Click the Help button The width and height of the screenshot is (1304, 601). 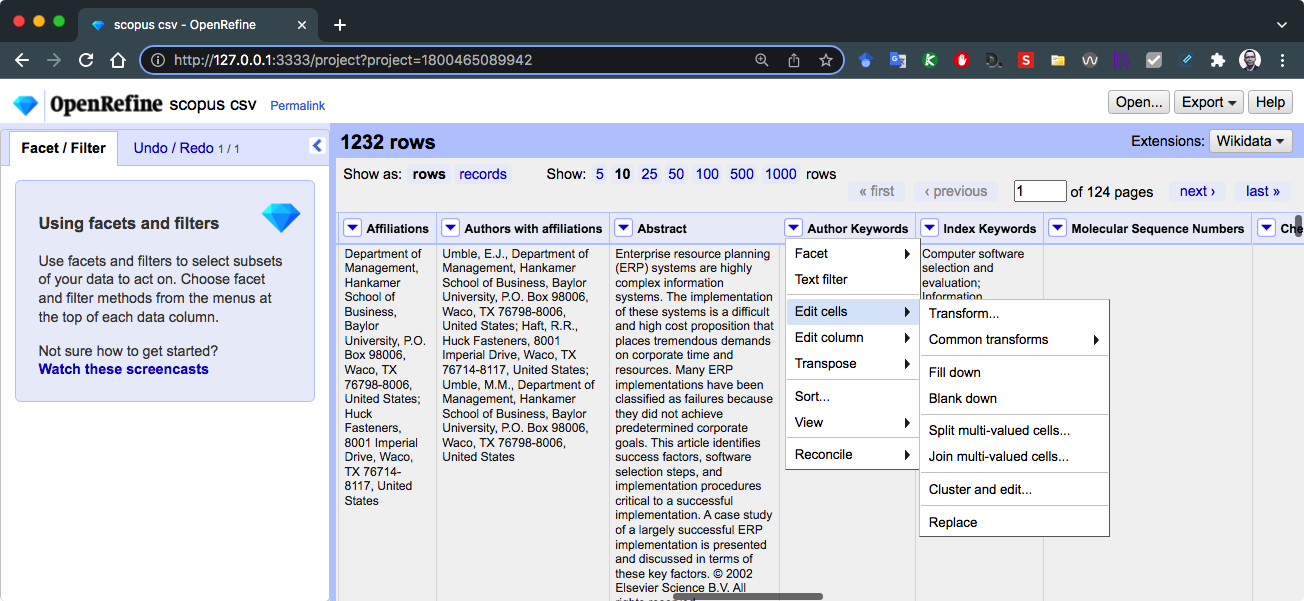tap(1270, 102)
